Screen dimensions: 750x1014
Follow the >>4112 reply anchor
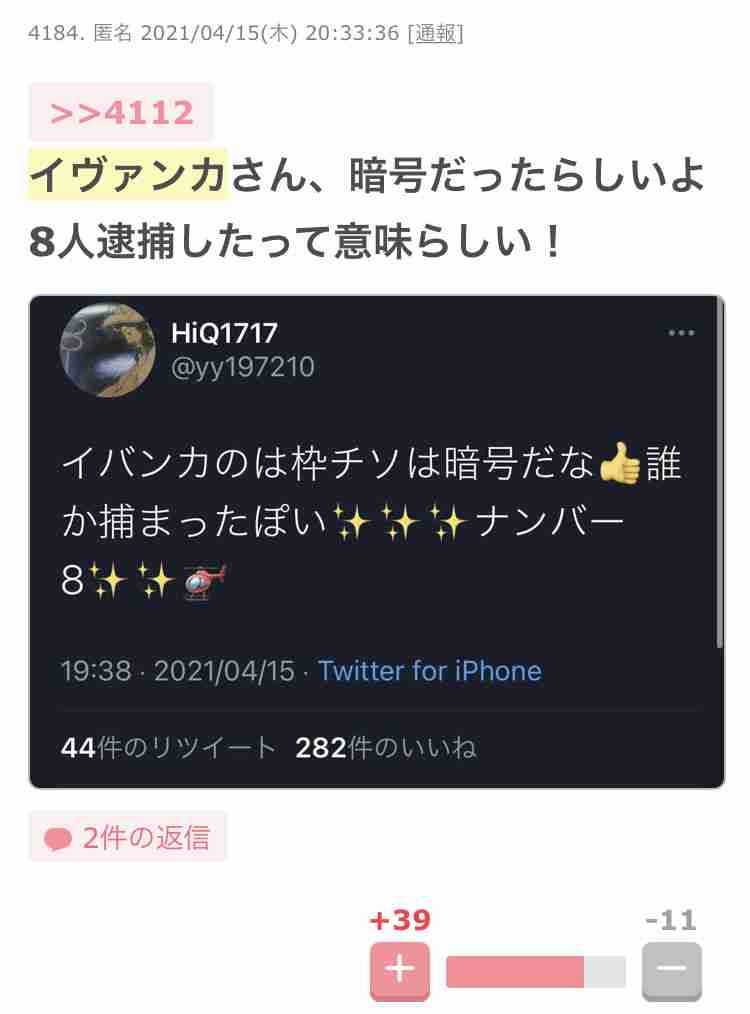point(121,113)
